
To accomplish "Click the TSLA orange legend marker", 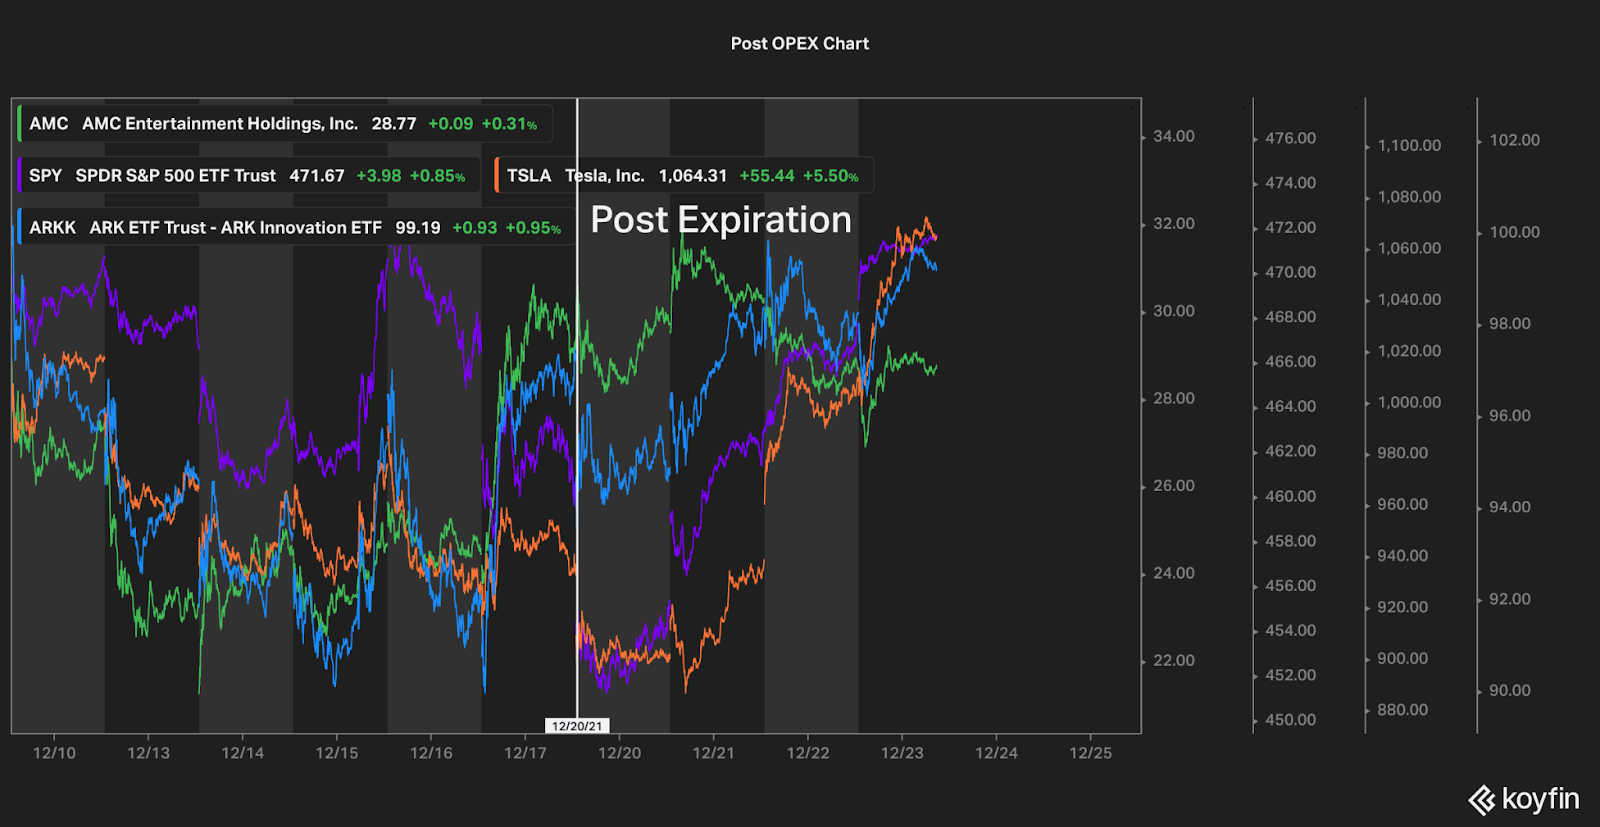I will tap(497, 176).
